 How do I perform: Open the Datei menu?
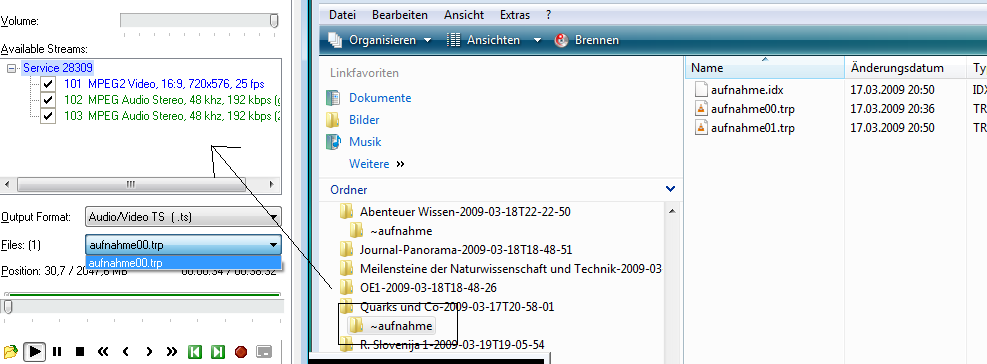click(342, 14)
